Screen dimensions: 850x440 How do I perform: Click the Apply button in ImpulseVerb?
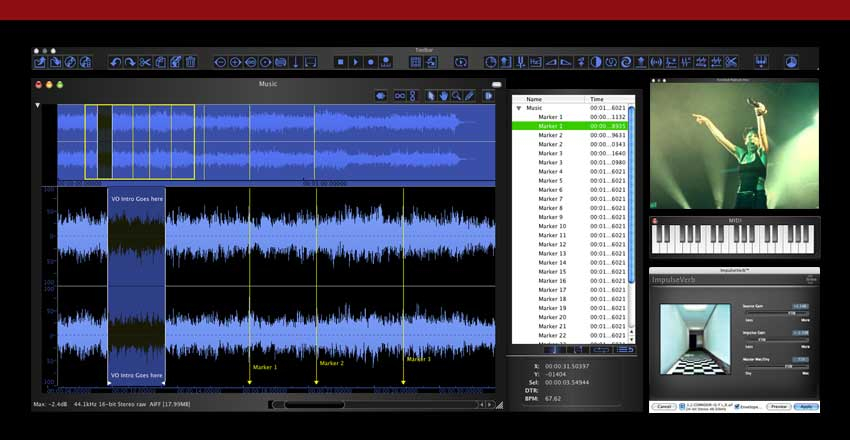806,407
